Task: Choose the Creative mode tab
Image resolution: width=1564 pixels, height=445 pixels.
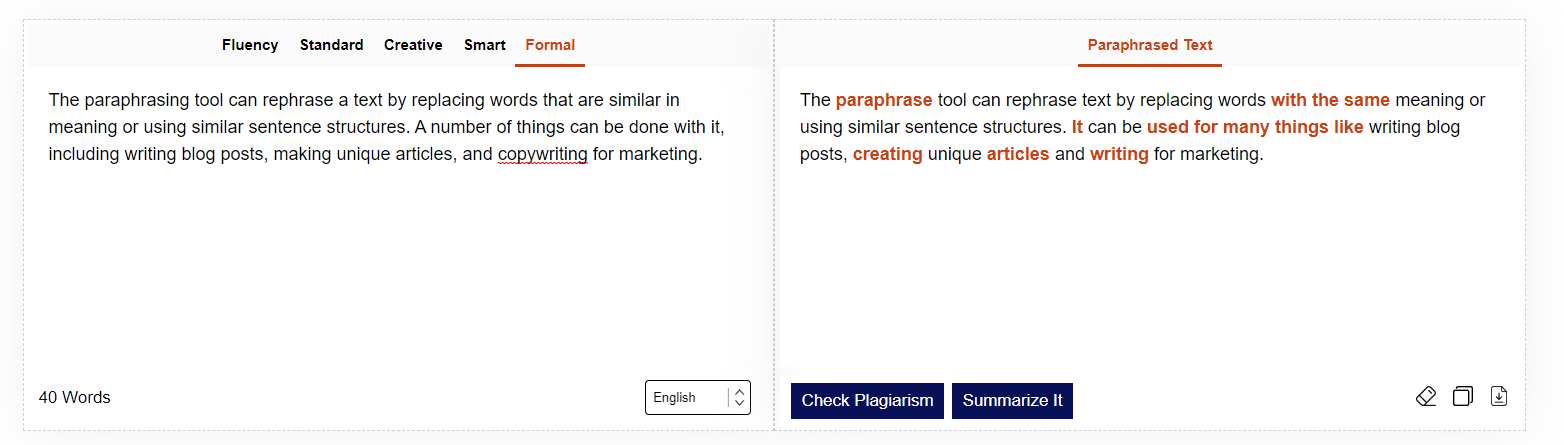Action: click(x=413, y=45)
